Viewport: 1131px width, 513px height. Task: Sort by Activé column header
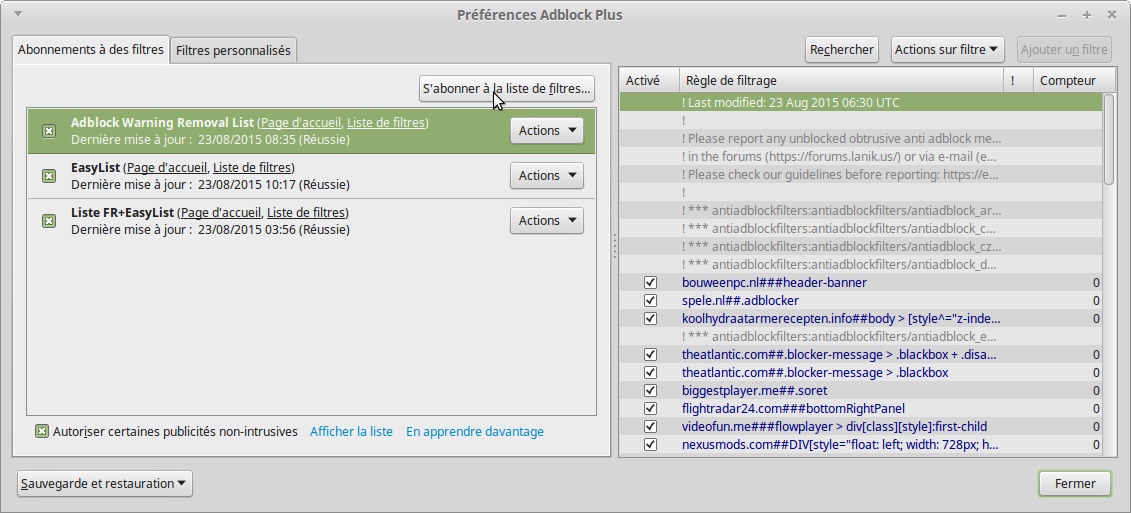[x=649, y=81]
